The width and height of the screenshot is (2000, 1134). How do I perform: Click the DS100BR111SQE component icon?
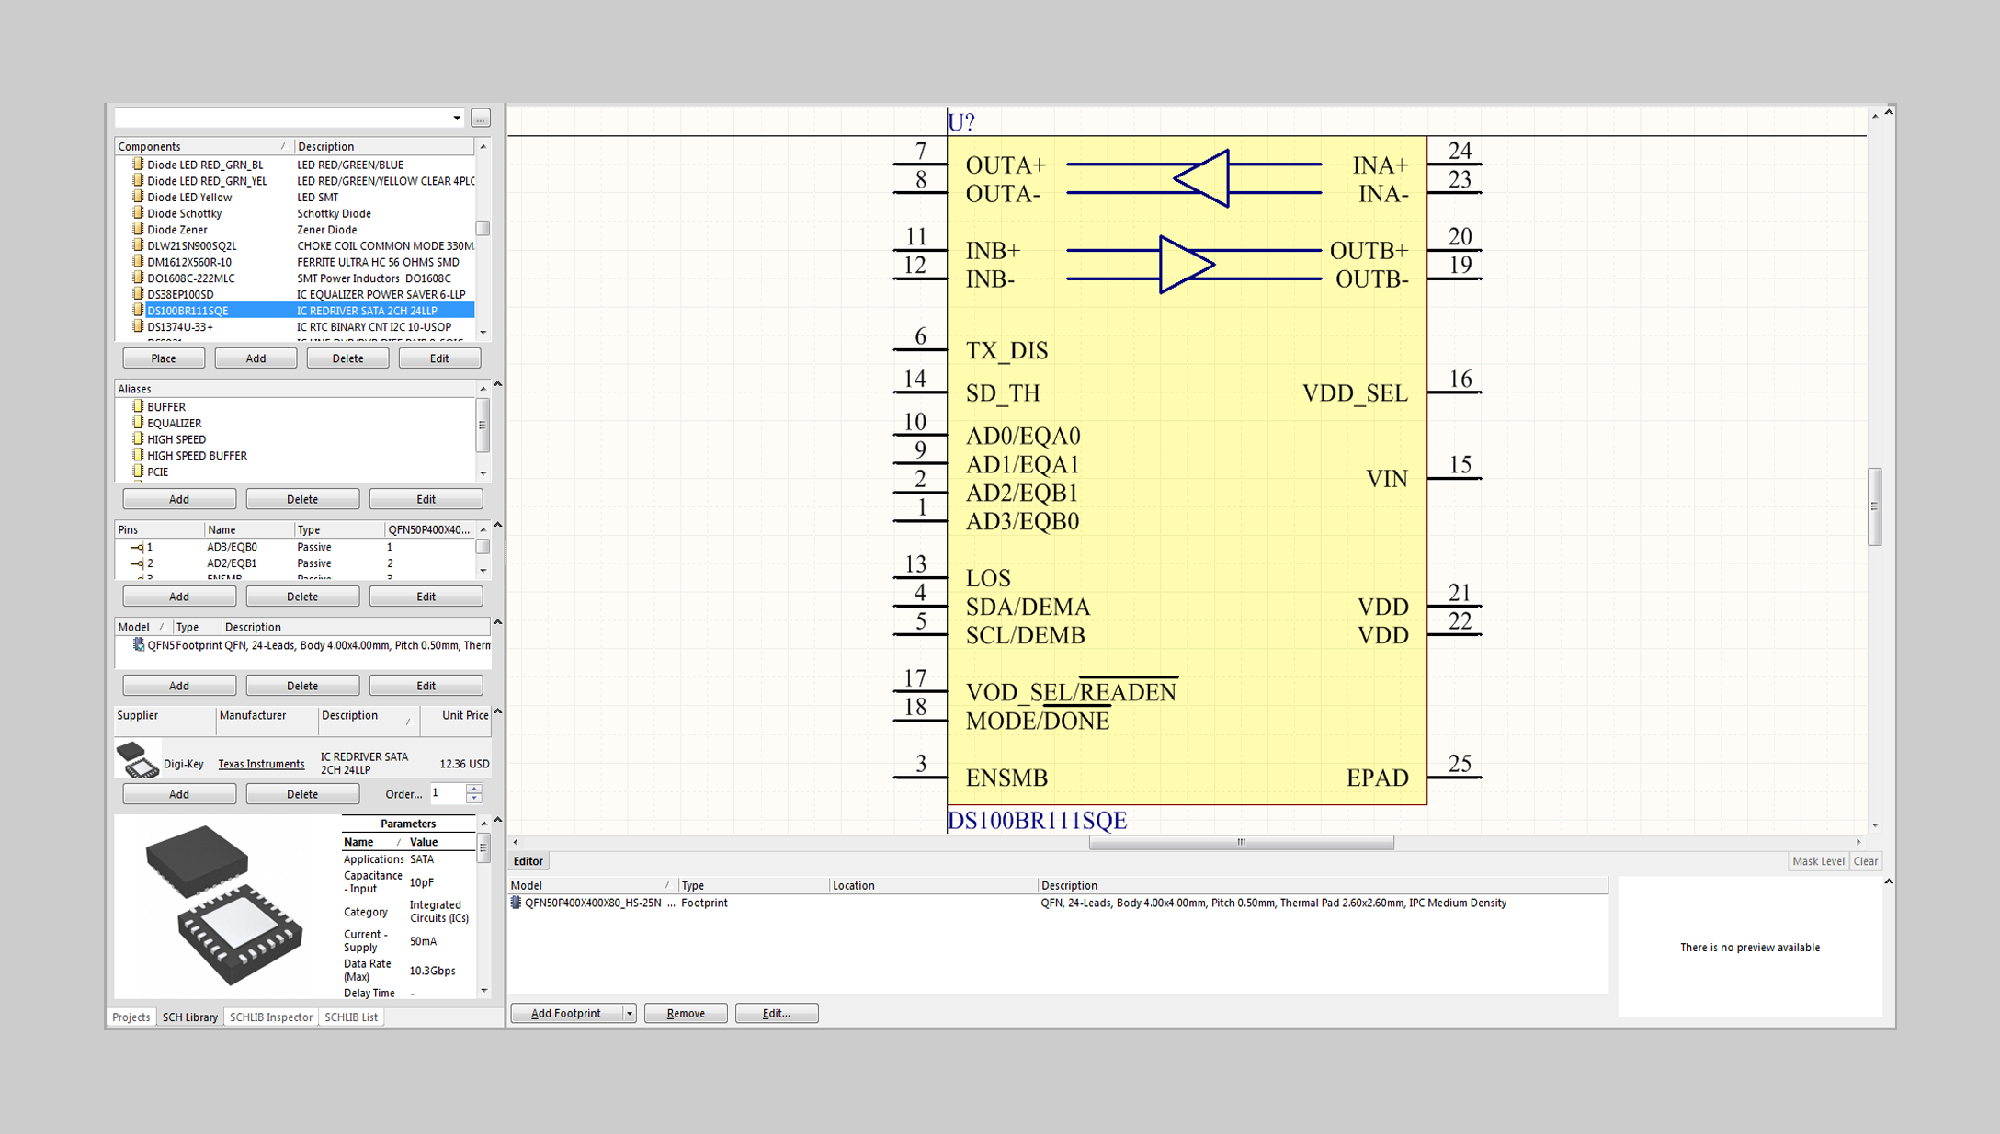pyautogui.click(x=137, y=310)
